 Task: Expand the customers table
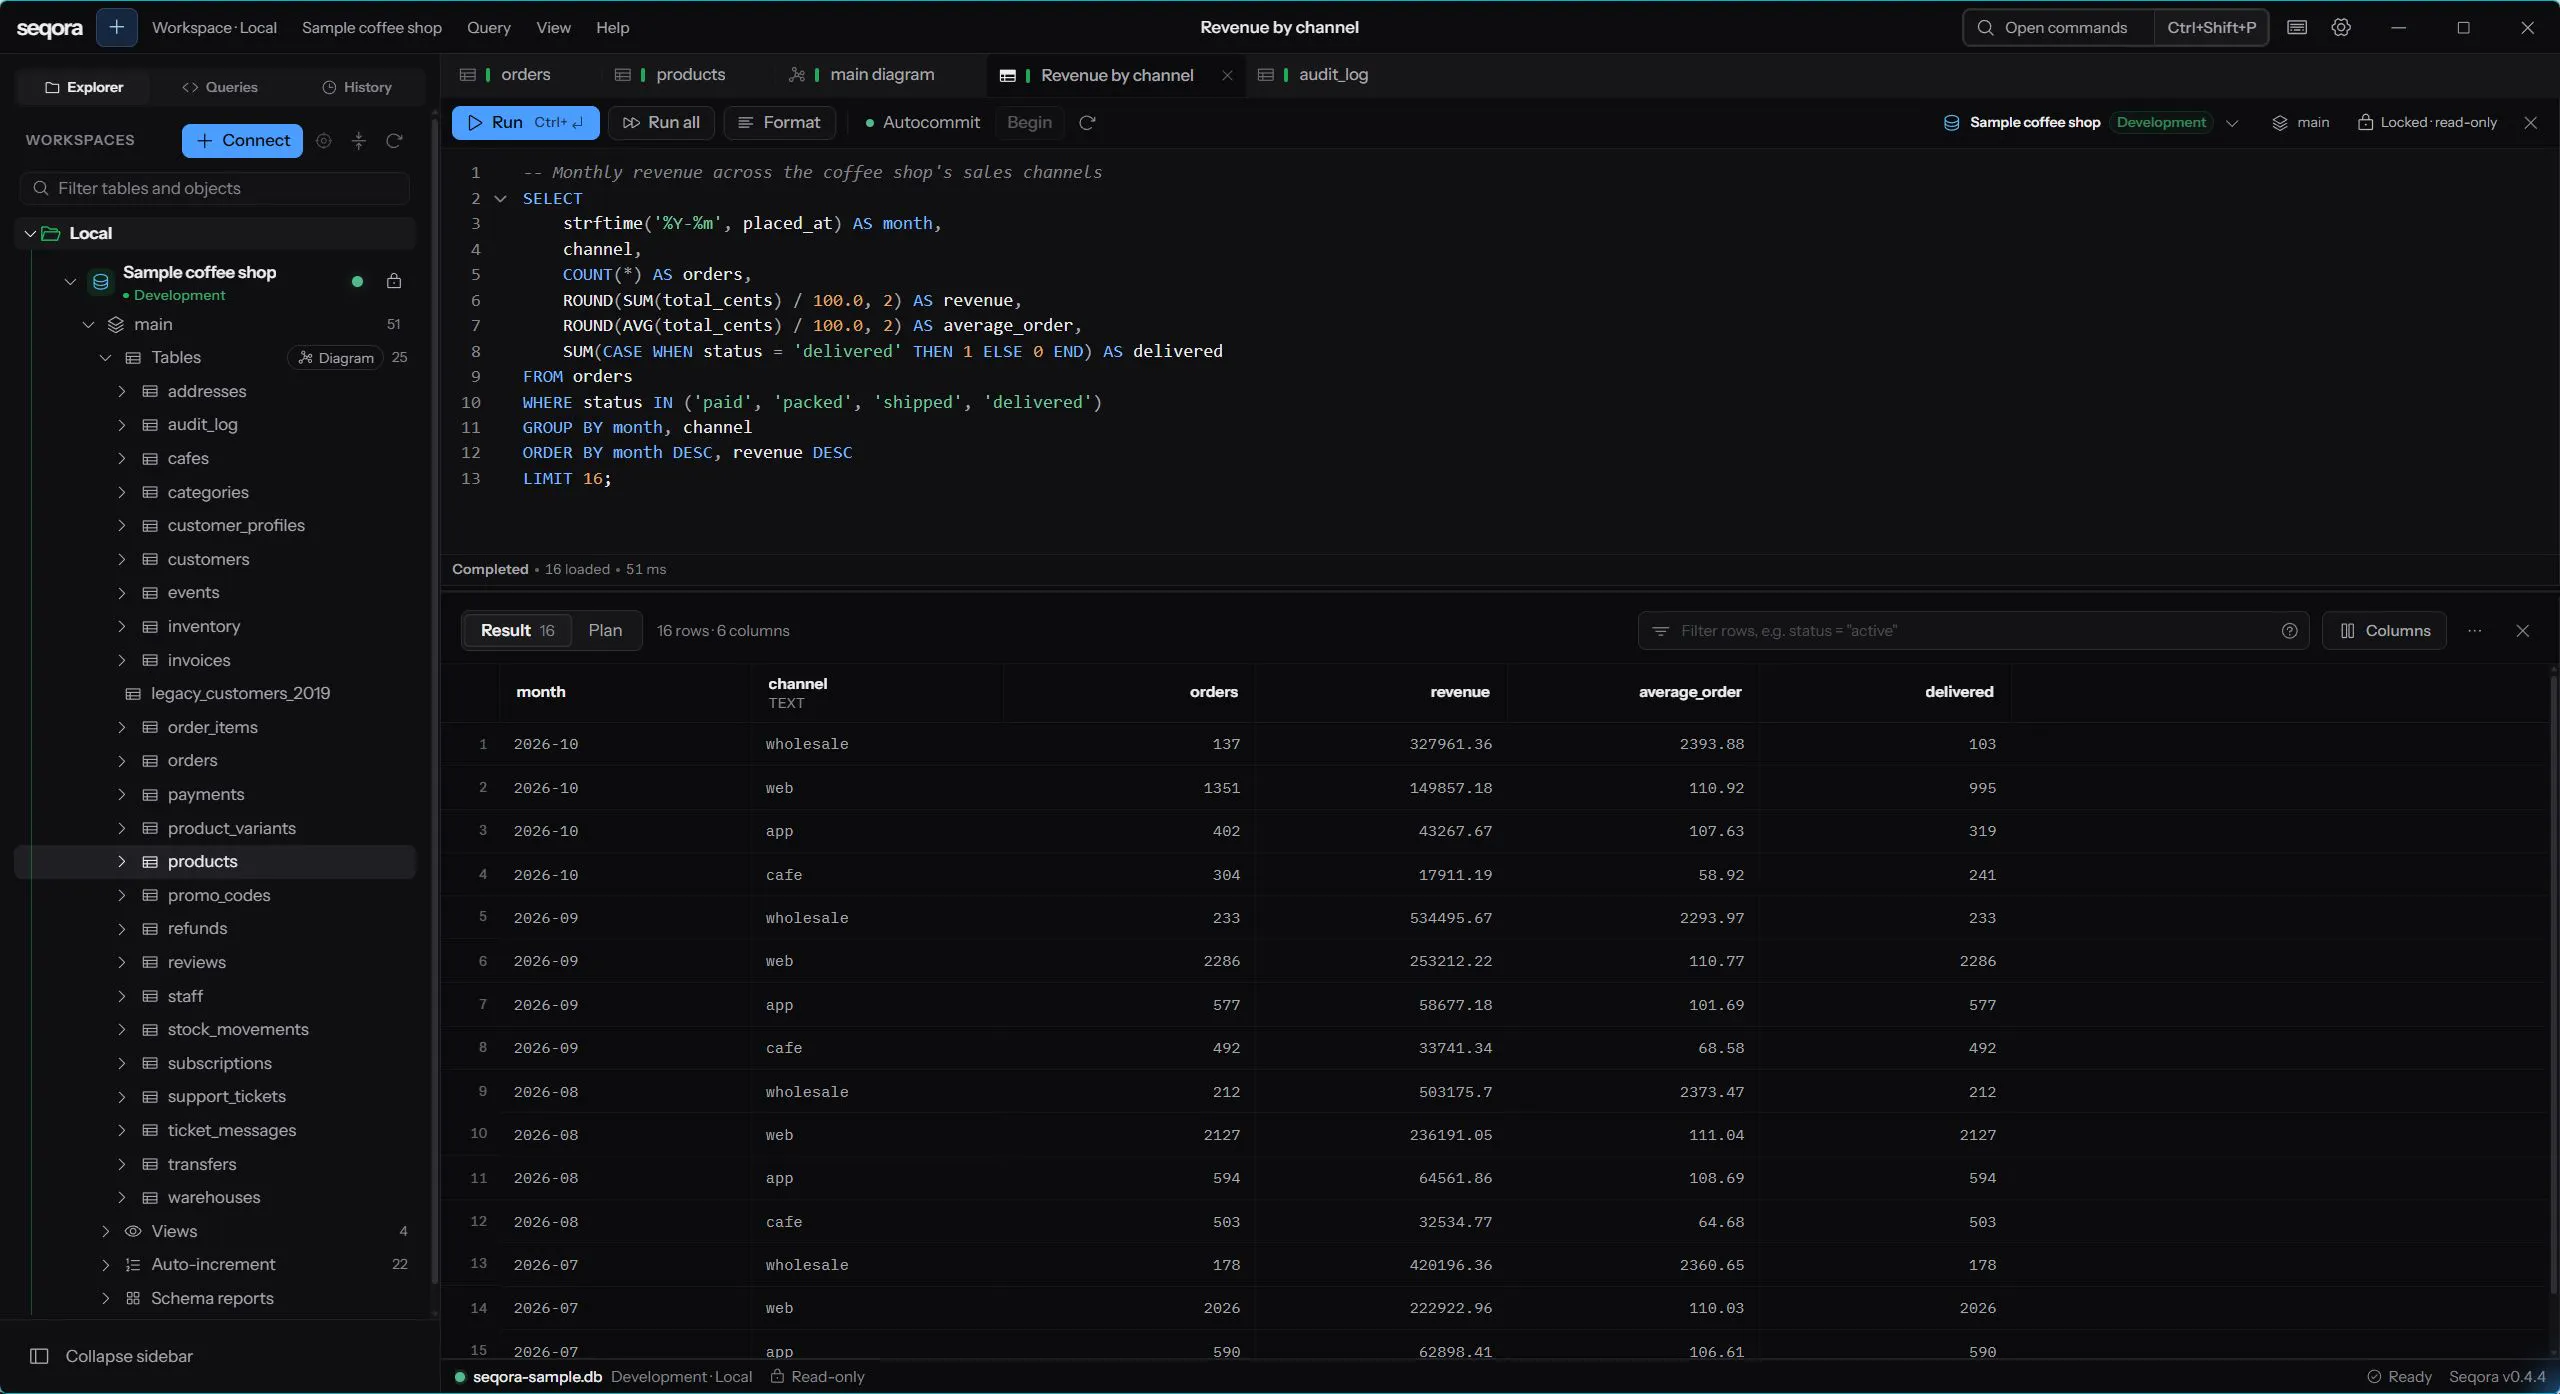pos(122,559)
